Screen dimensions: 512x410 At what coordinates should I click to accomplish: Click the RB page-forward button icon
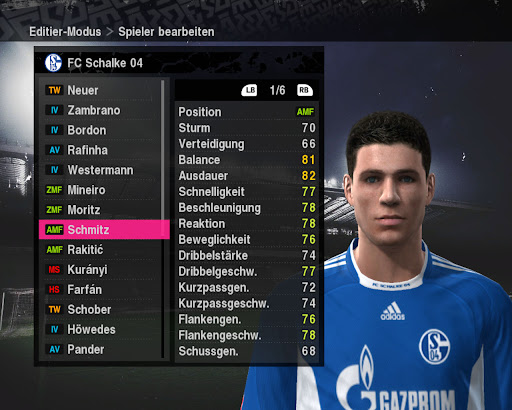click(x=304, y=90)
